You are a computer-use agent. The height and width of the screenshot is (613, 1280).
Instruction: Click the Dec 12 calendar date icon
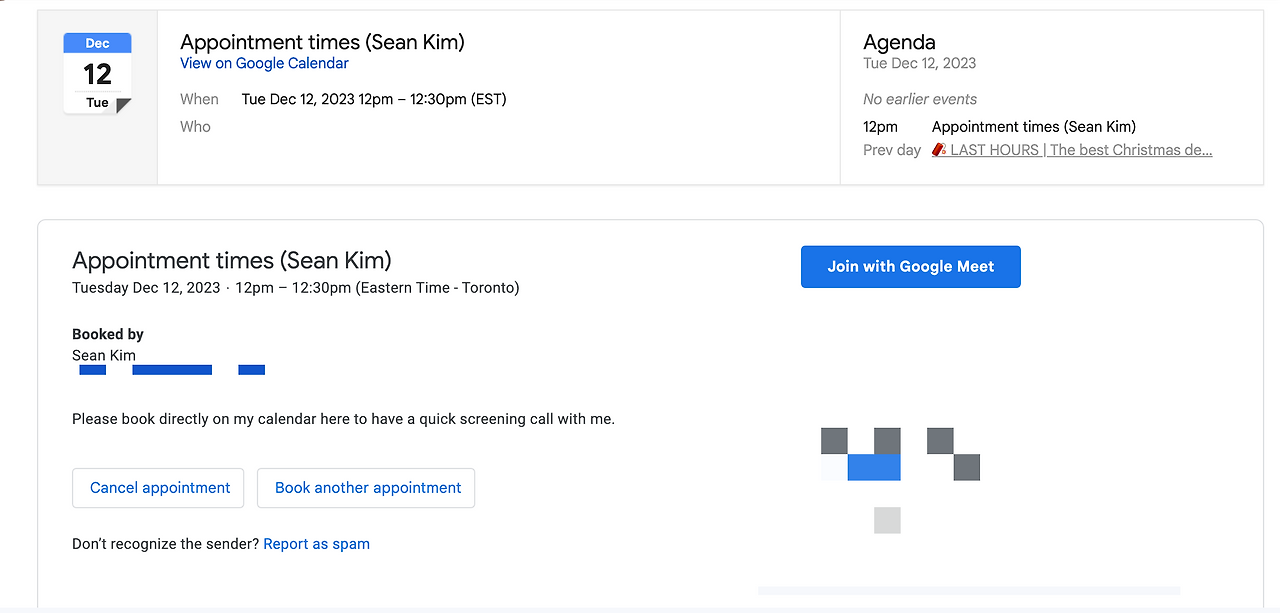(97, 73)
